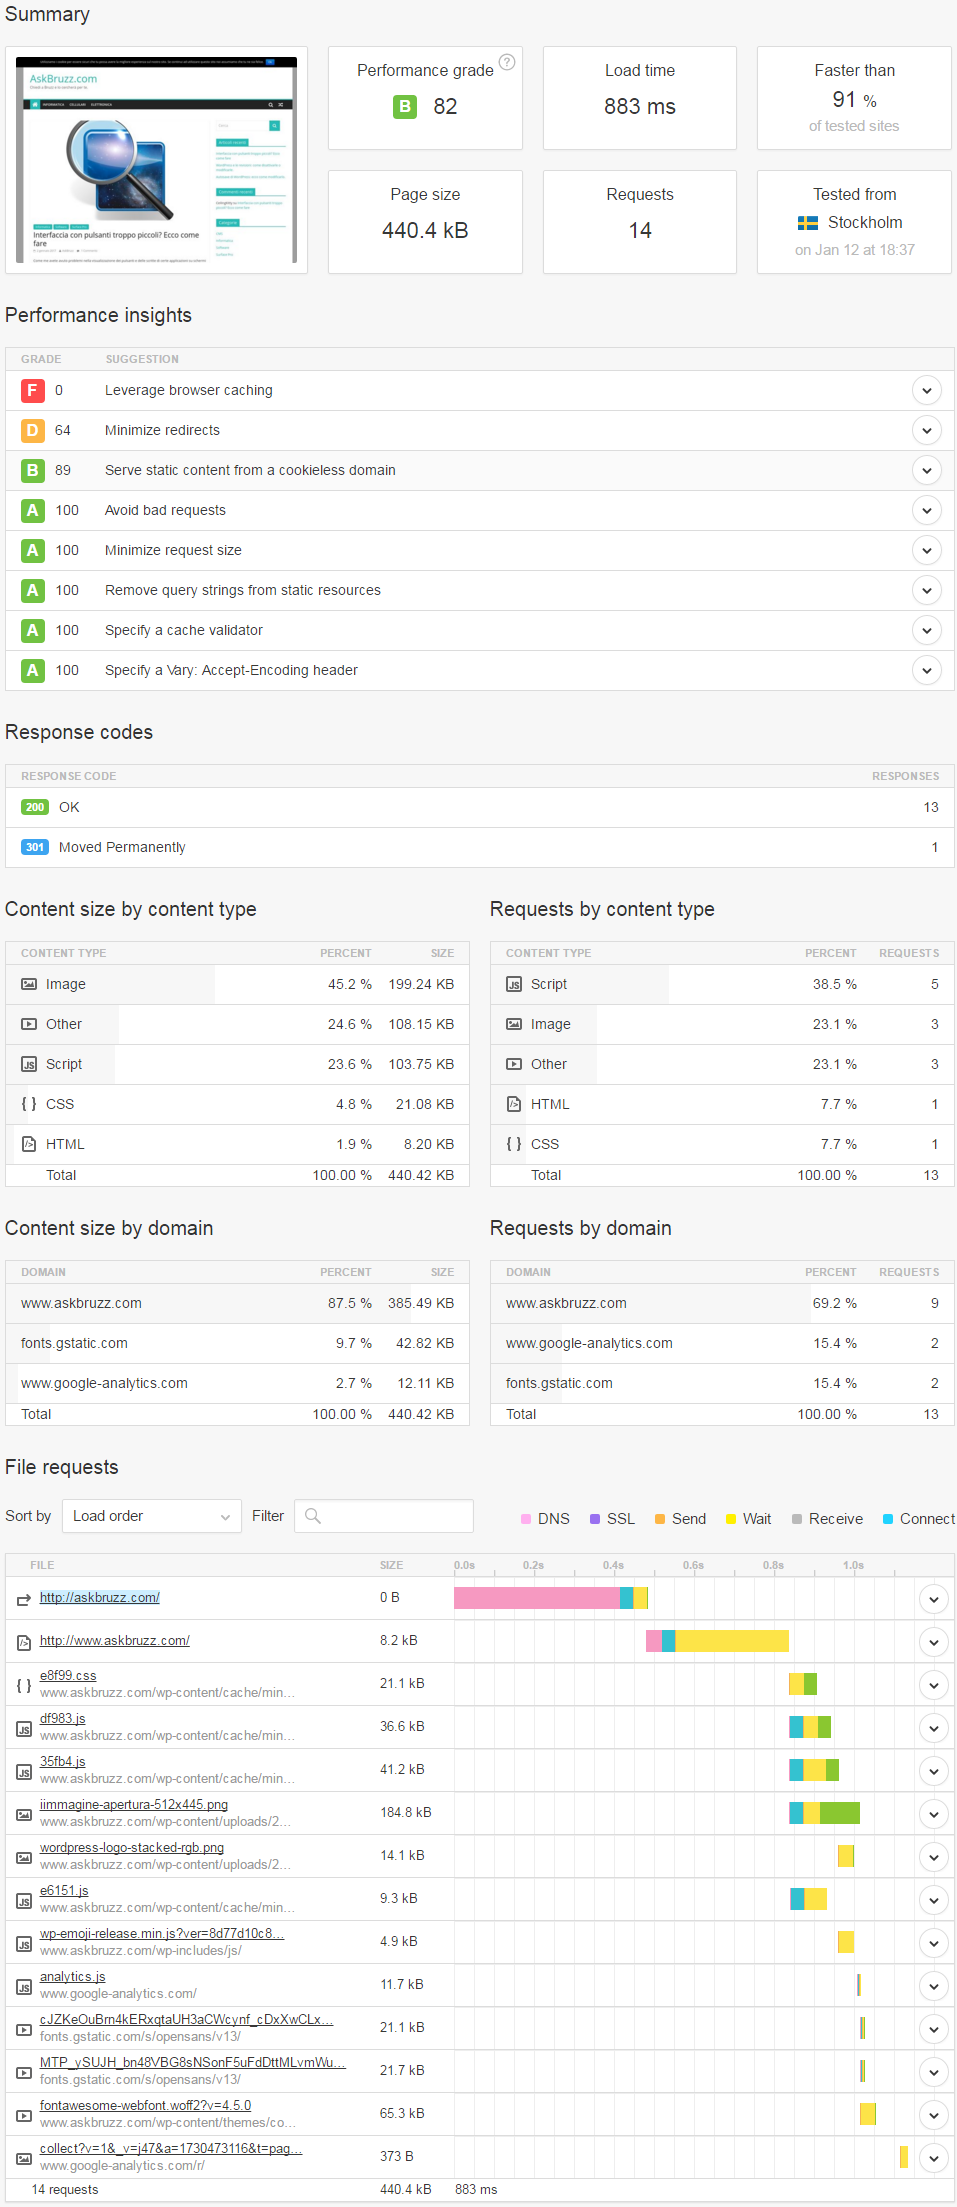The width and height of the screenshot is (957, 2207).
Task: Click the file icon beside fontawesome-webfont.woff2
Action: coord(24,2115)
